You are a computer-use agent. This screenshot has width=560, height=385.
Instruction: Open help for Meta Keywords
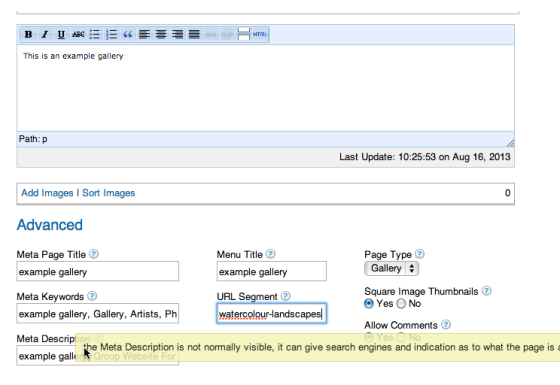(92, 296)
